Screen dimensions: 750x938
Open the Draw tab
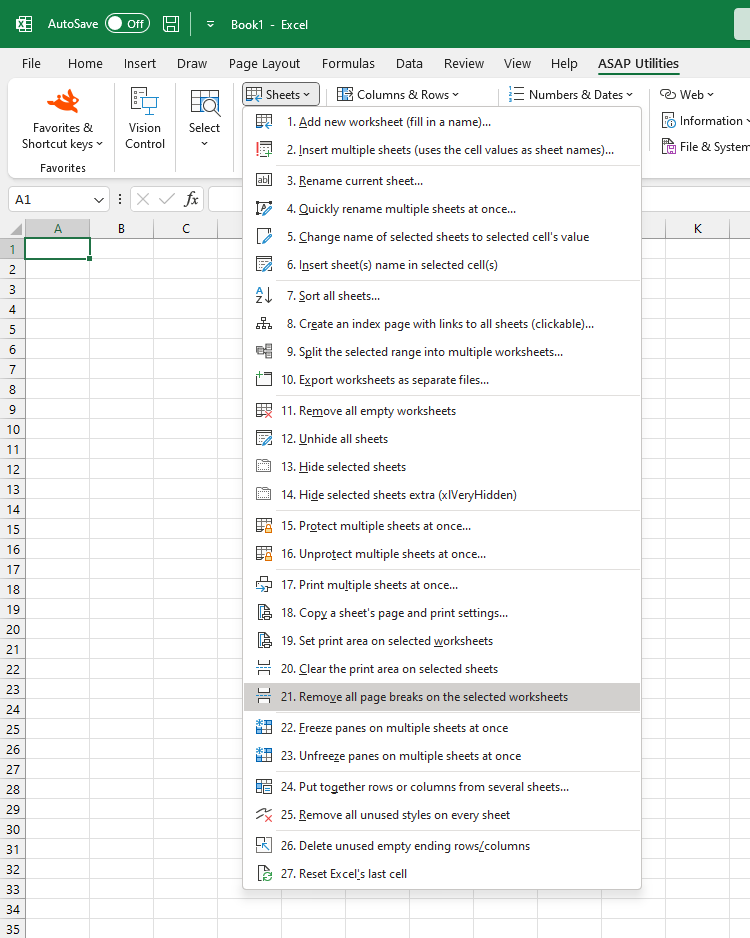[x=192, y=63]
